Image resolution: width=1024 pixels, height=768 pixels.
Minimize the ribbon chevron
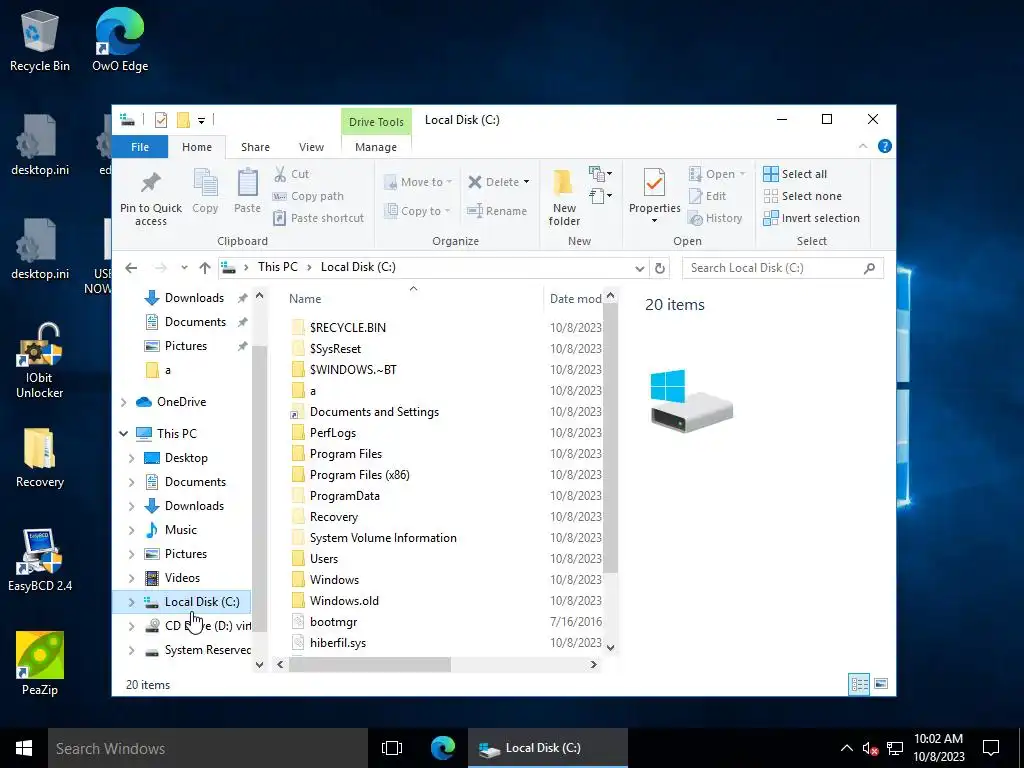tap(863, 146)
